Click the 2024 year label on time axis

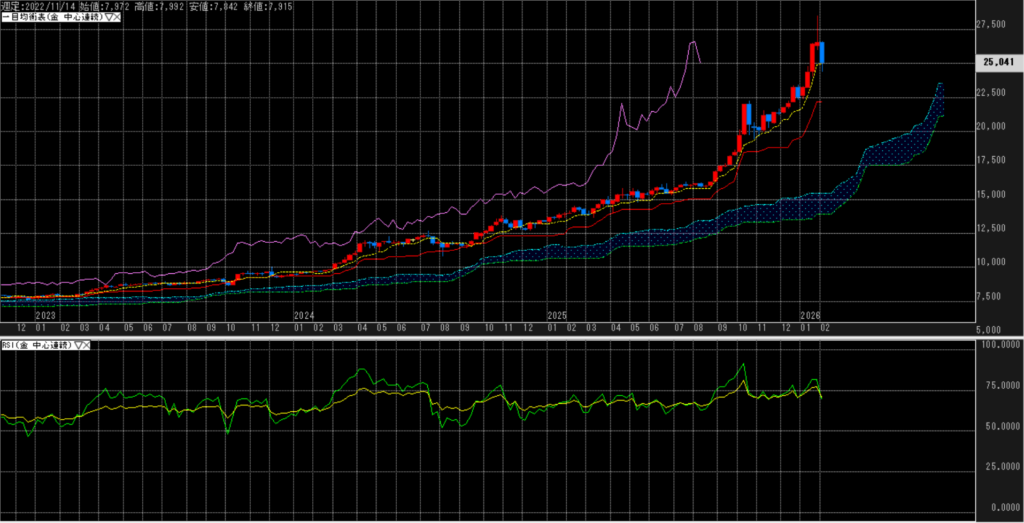click(x=304, y=315)
